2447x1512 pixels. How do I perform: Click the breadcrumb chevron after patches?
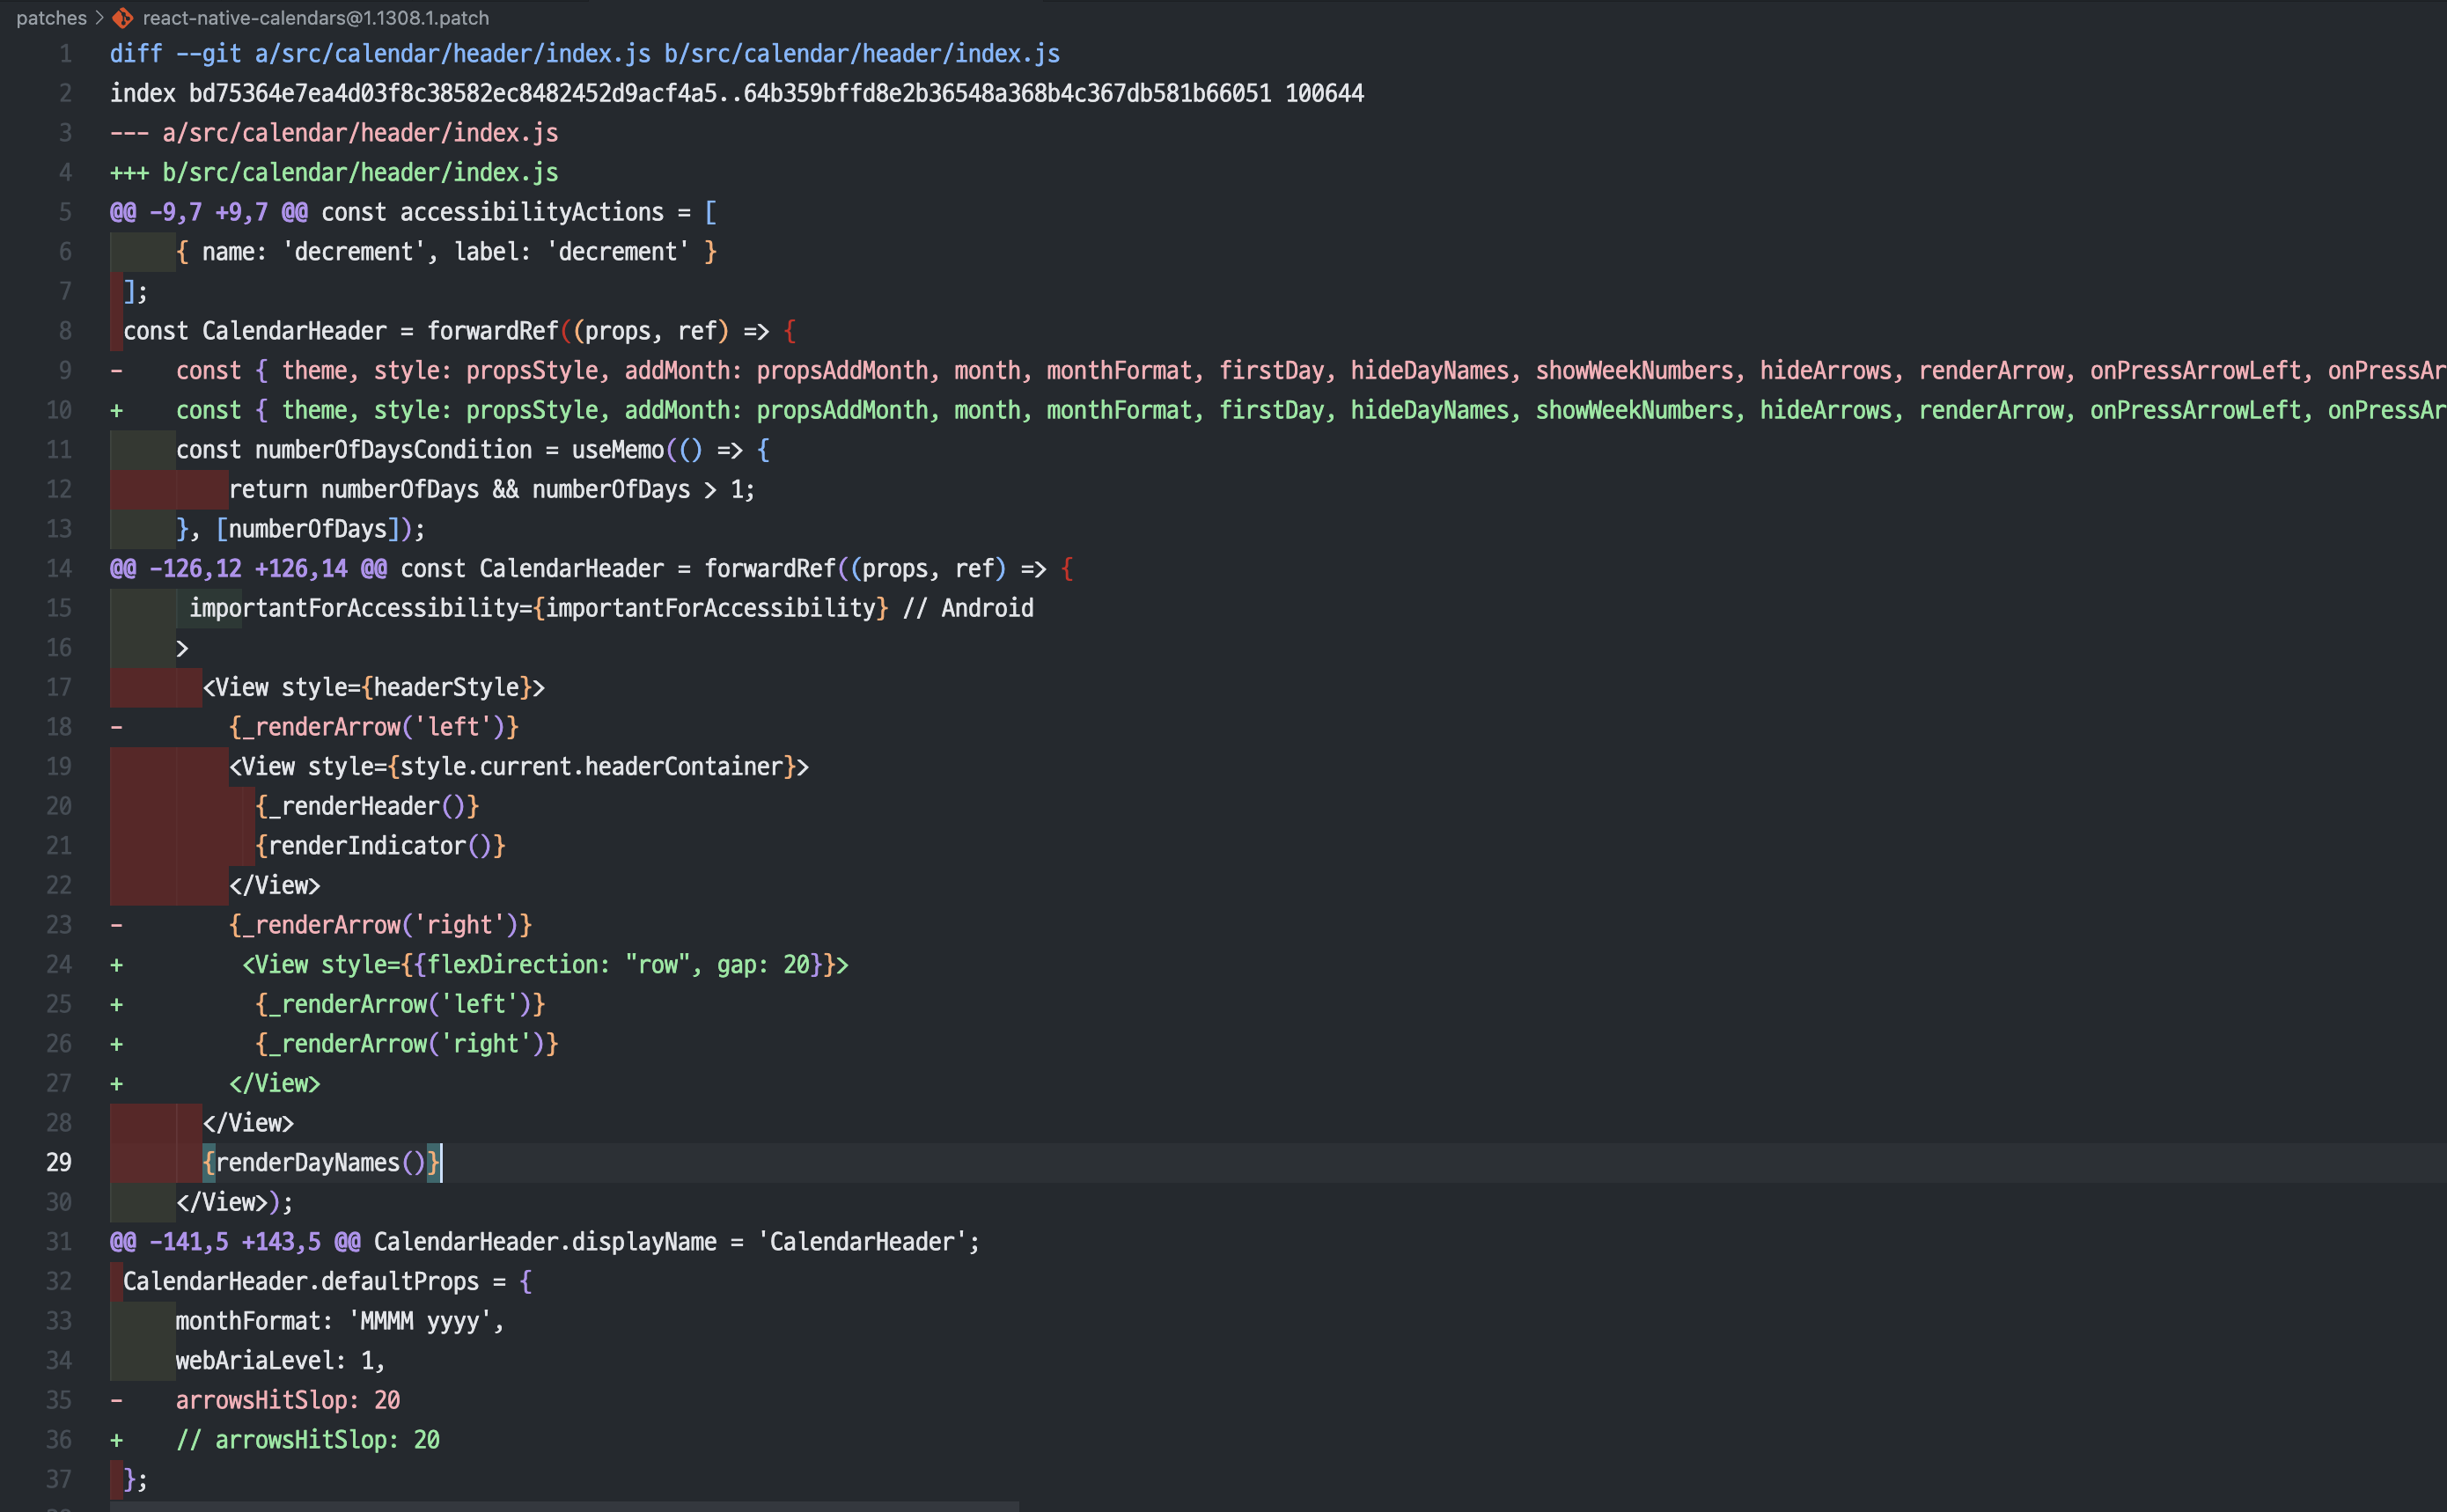(x=99, y=18)
